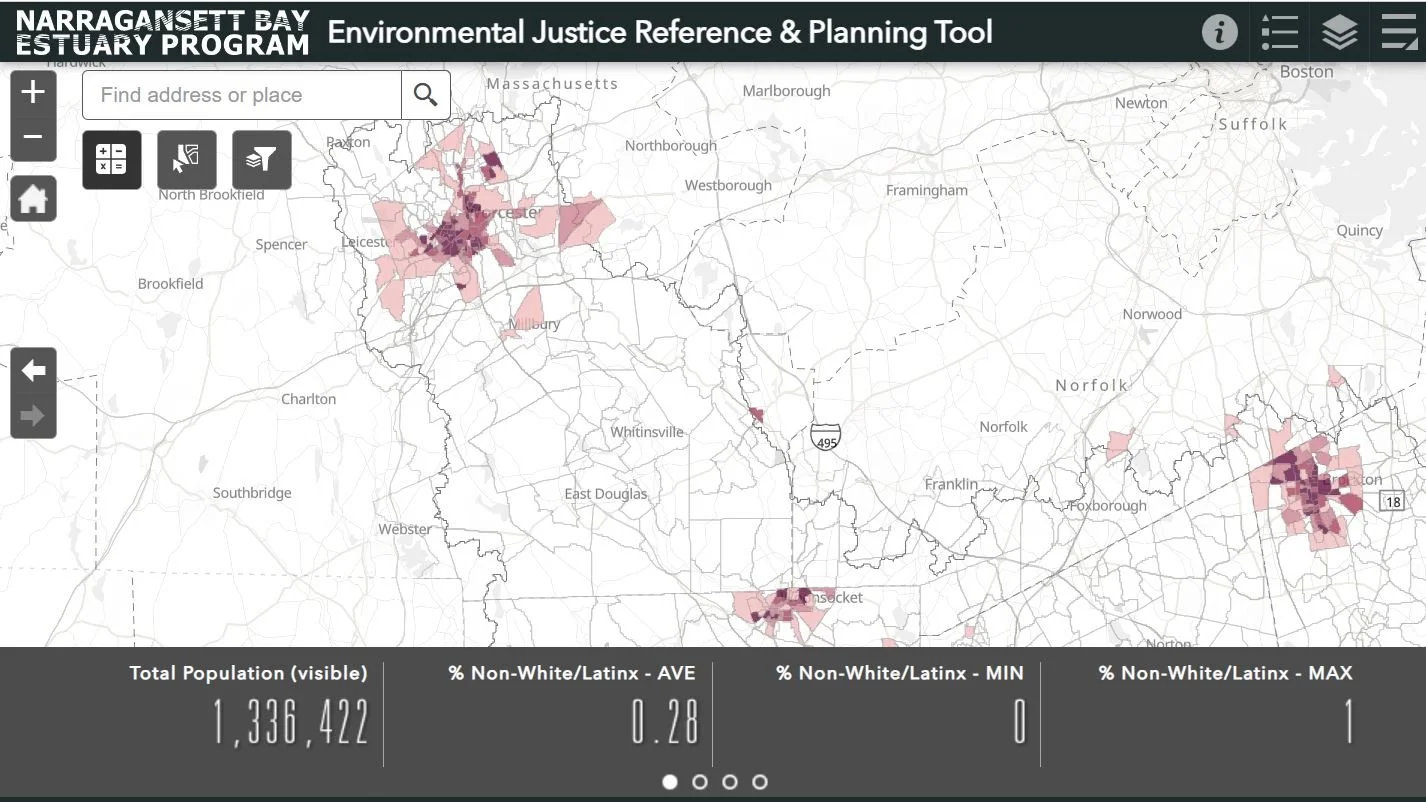Open the About info panel
The image size is (1426, 802).
coord(1219,31)
